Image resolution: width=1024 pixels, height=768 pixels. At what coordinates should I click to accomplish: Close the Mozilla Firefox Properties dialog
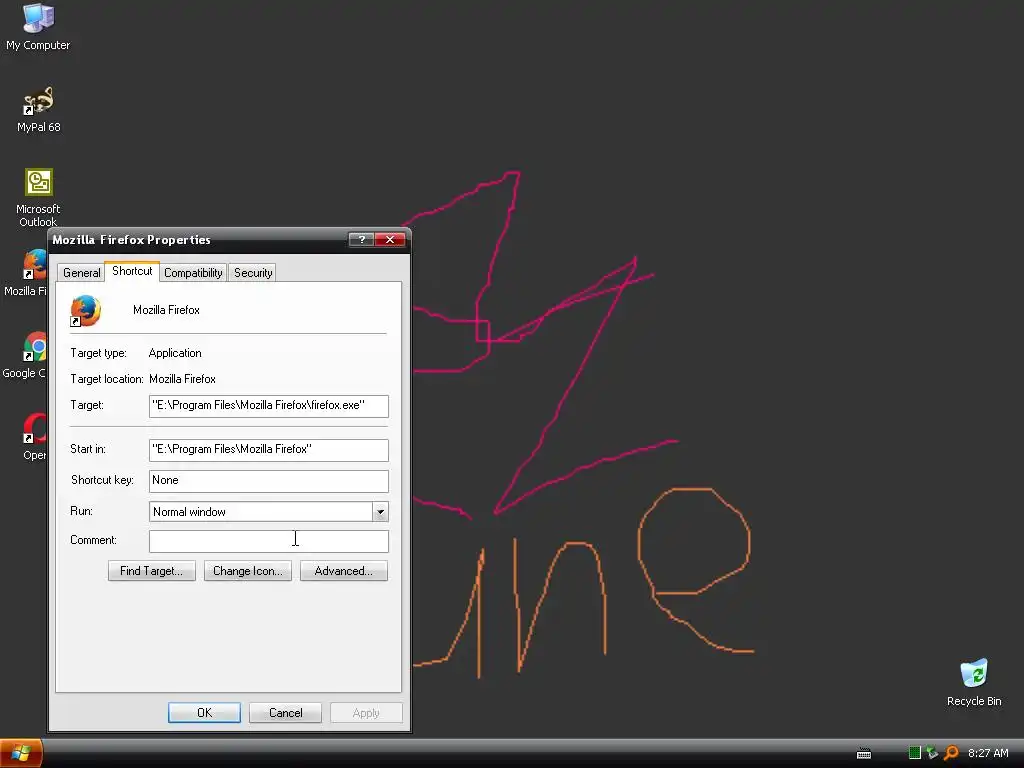390,240
